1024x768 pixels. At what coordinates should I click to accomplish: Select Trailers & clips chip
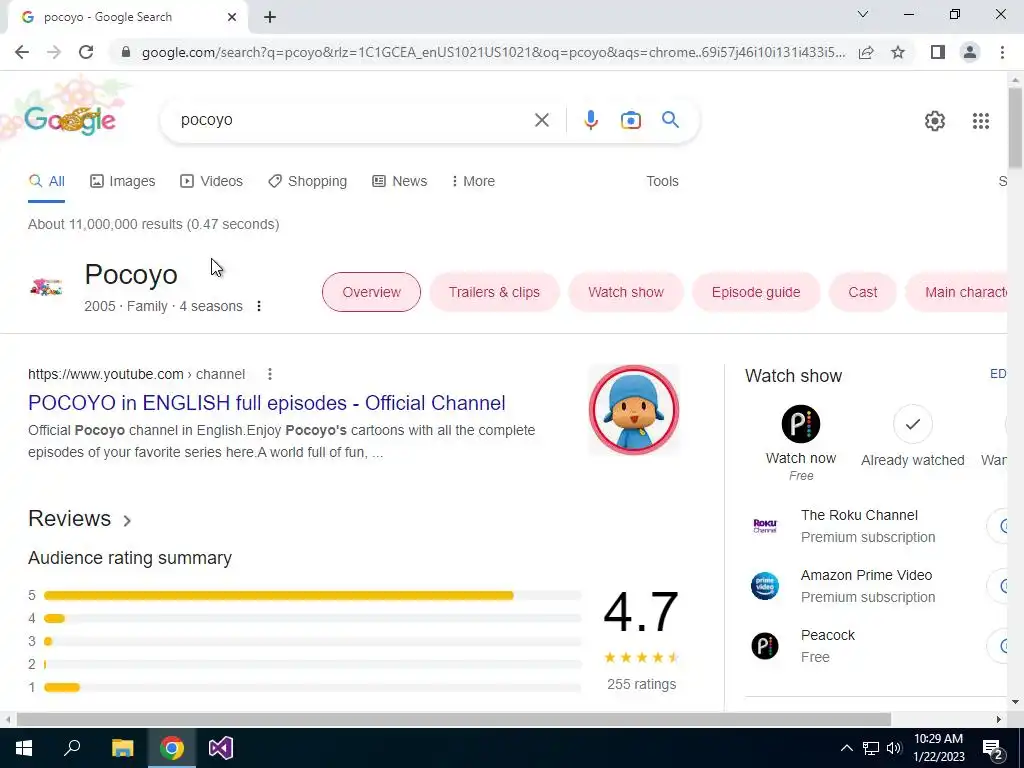(494, 292)
